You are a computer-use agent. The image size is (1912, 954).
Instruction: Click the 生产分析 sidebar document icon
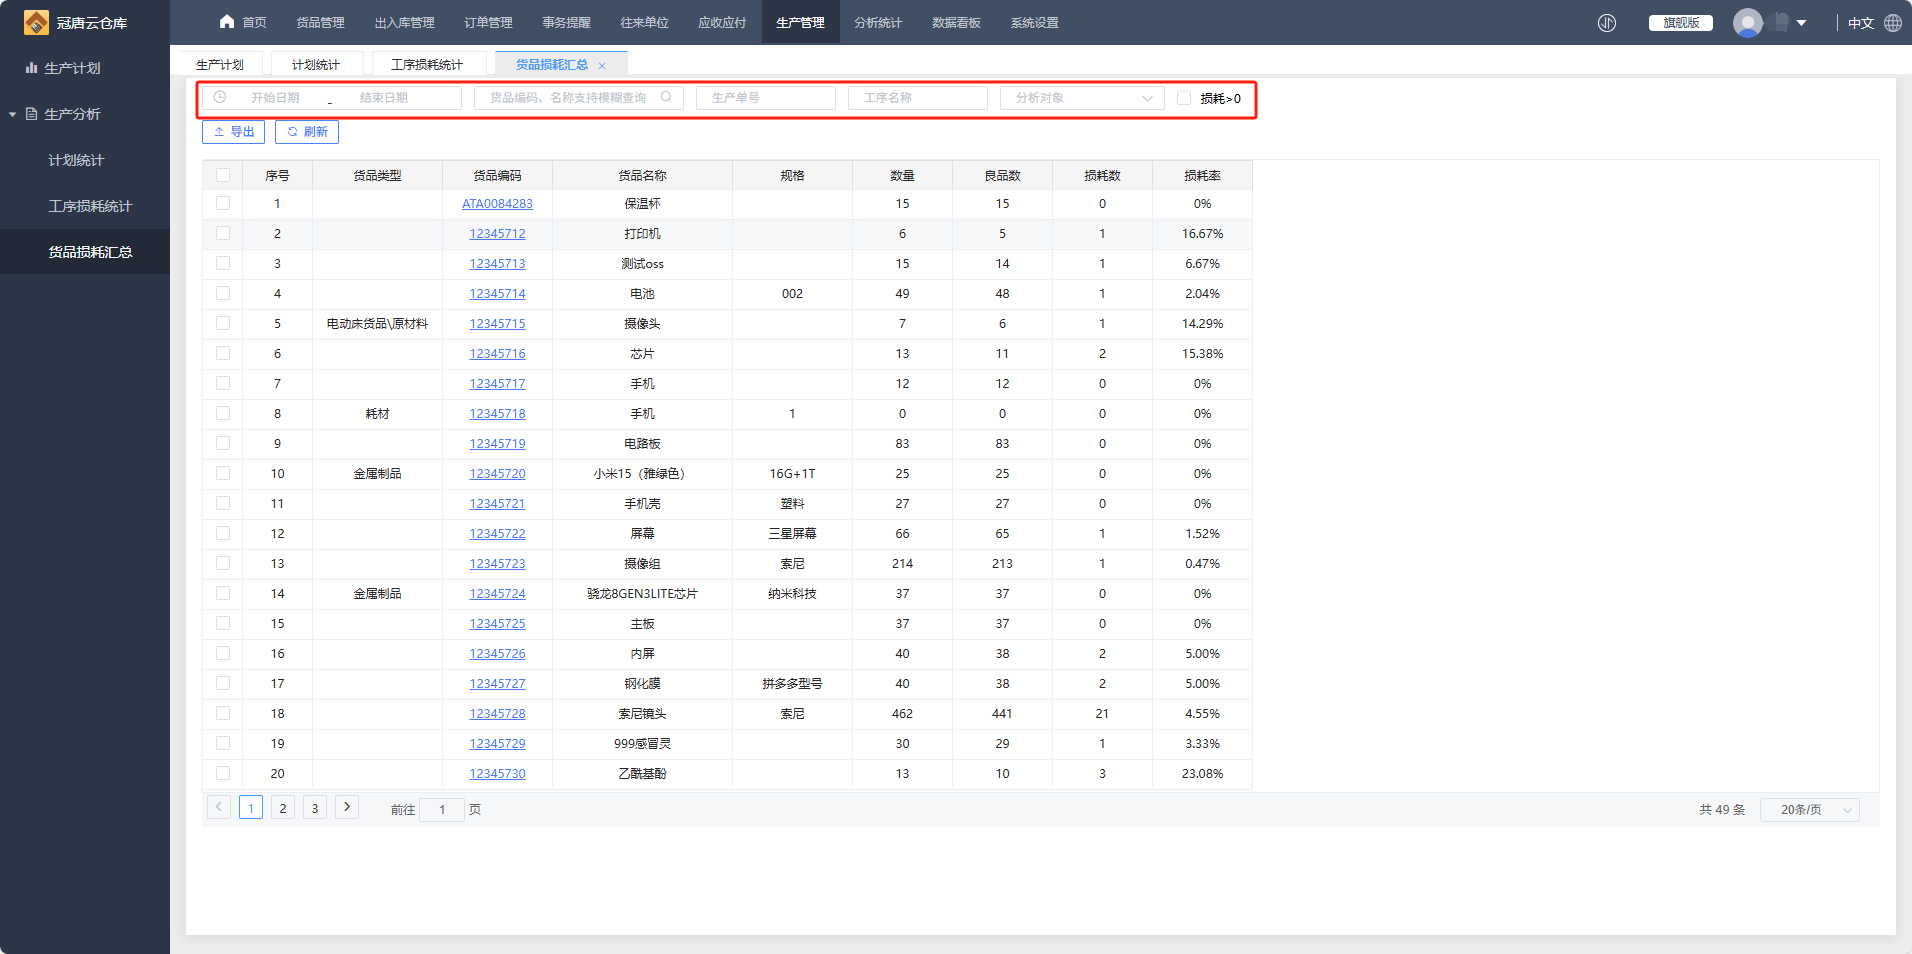pos(31,114)
